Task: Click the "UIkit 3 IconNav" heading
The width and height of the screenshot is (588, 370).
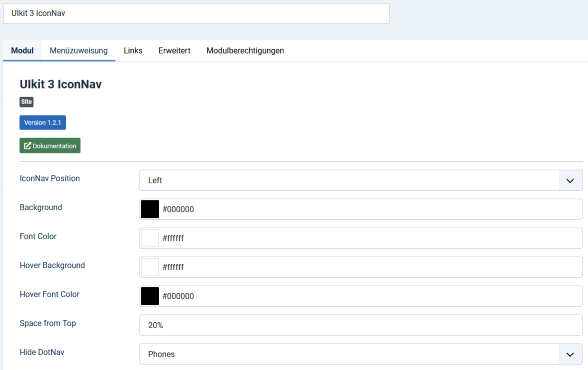Action: pos(60,84)
